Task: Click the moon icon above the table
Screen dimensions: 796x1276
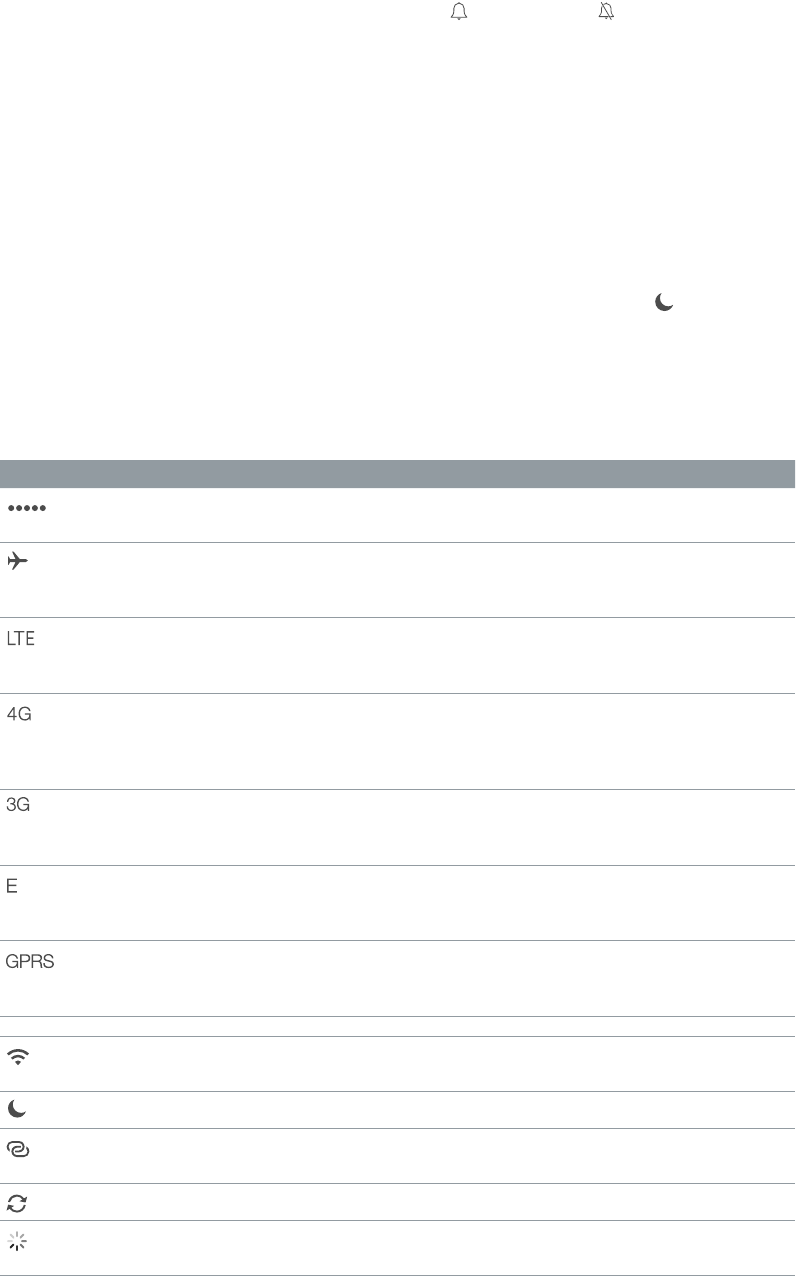Action: (x=663, y=302)
